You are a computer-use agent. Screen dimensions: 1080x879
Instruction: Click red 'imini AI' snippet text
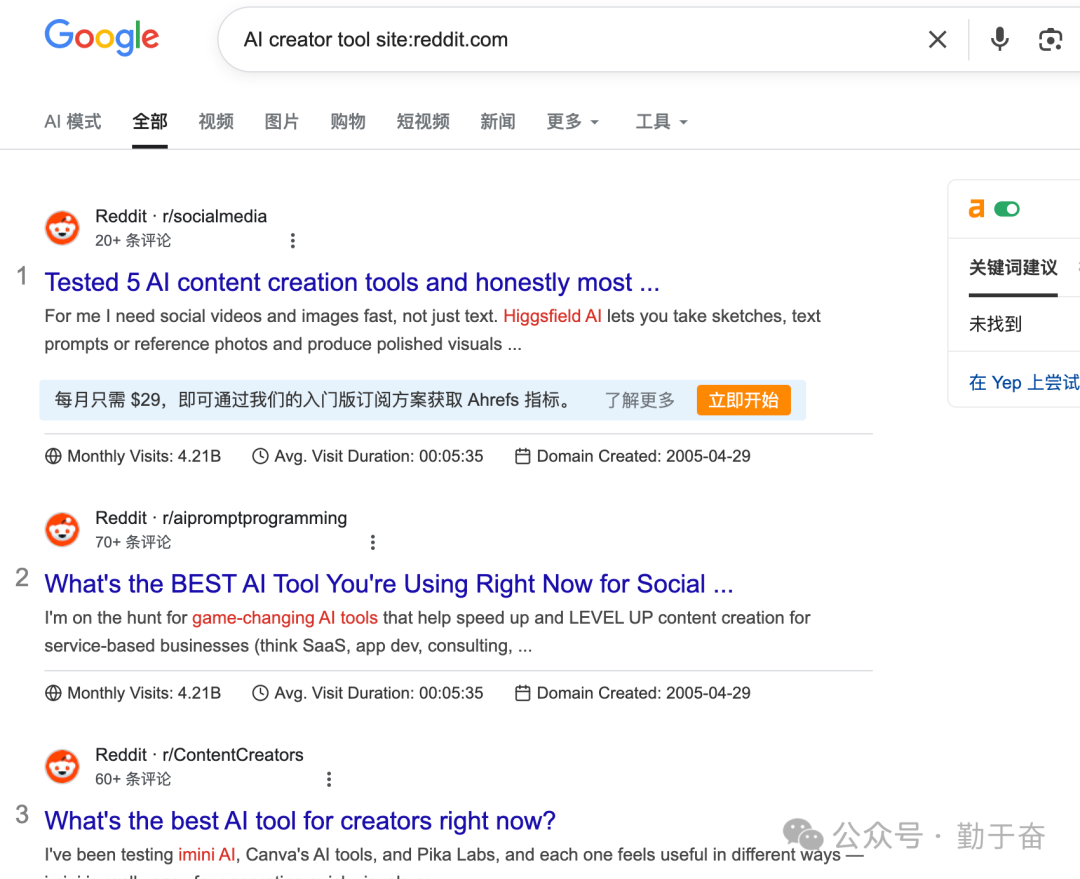(207, 855)
